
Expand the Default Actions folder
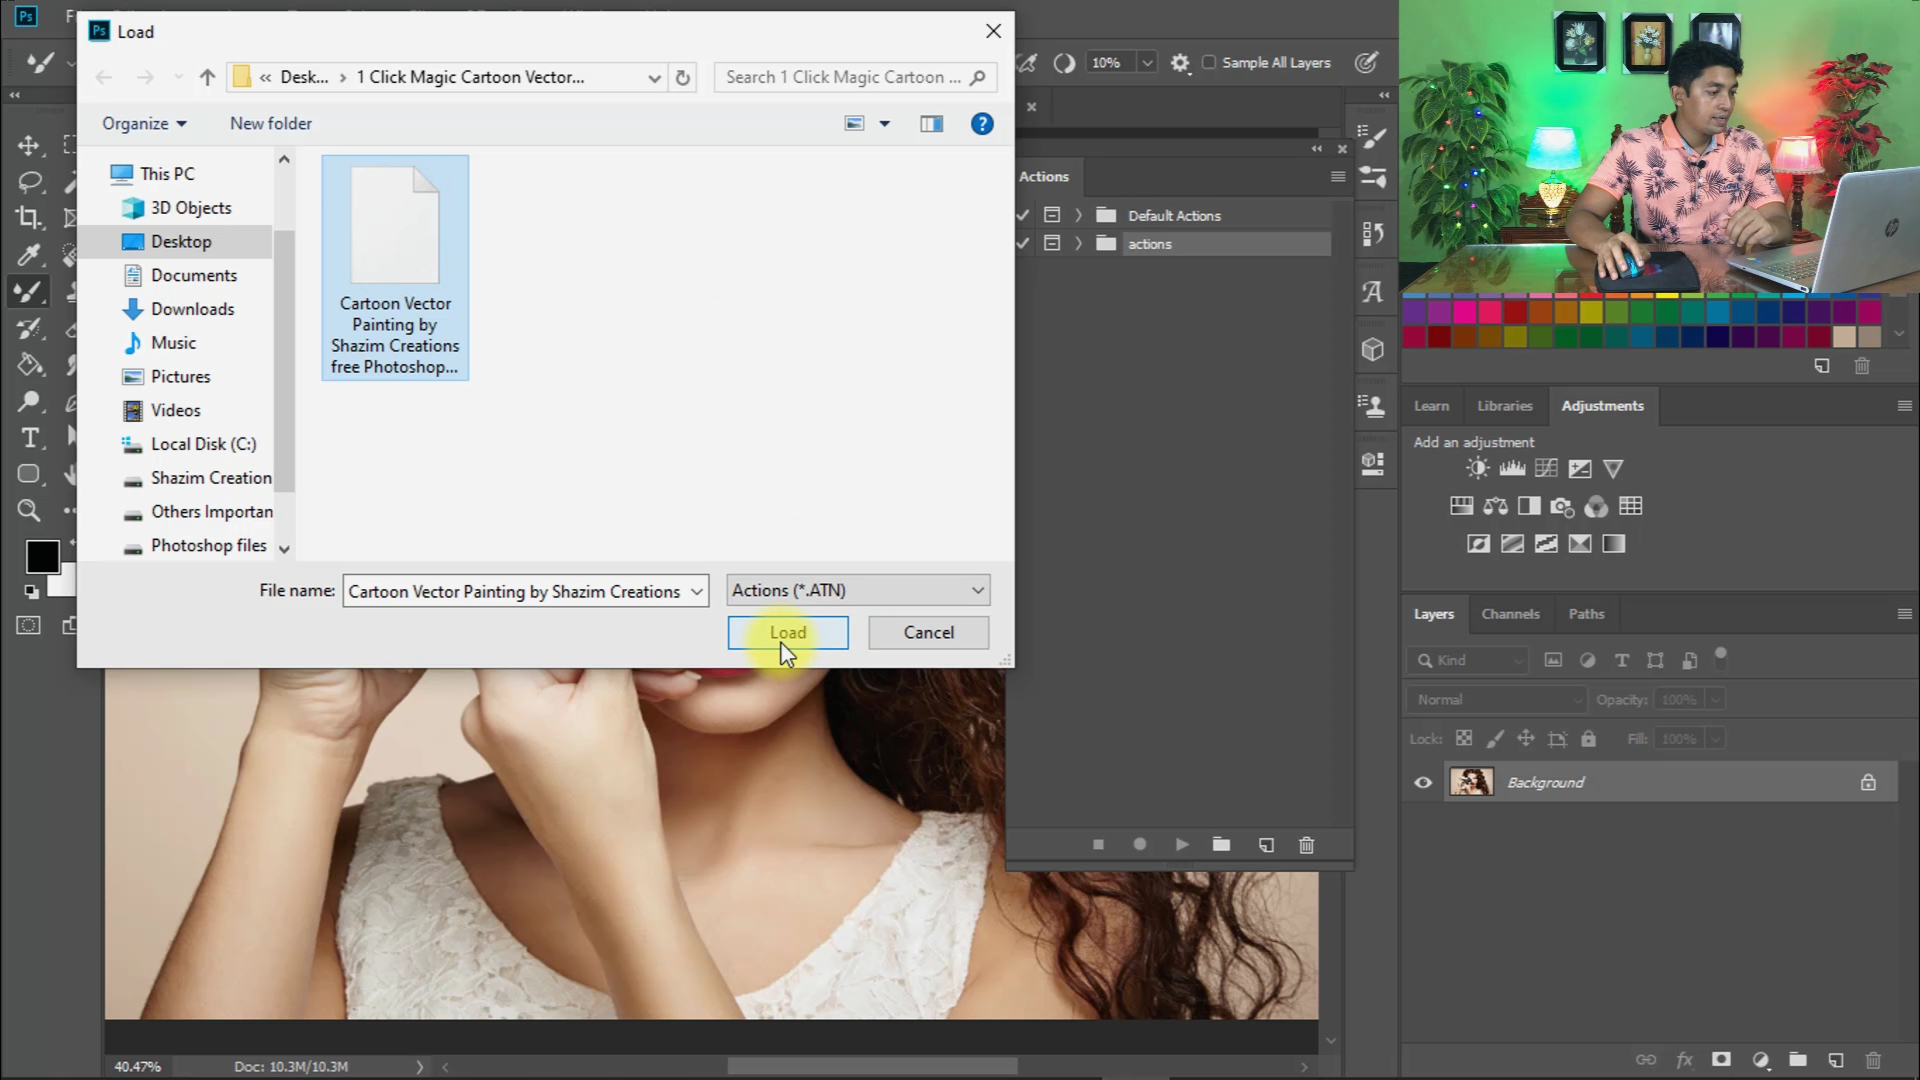click(1078, 215)
